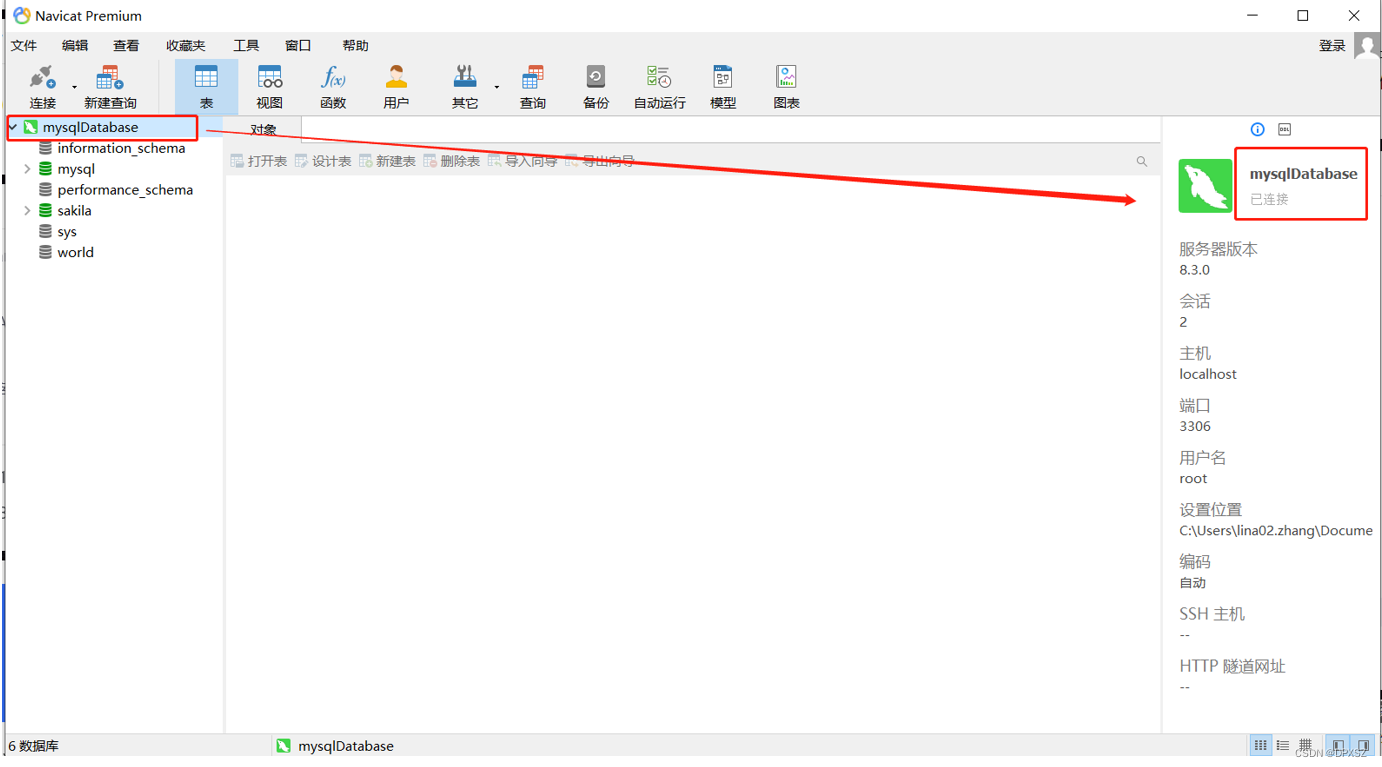Open the 函数 functions toolbar button
This screenshot has width=1382, height=767.
[333, 87]
